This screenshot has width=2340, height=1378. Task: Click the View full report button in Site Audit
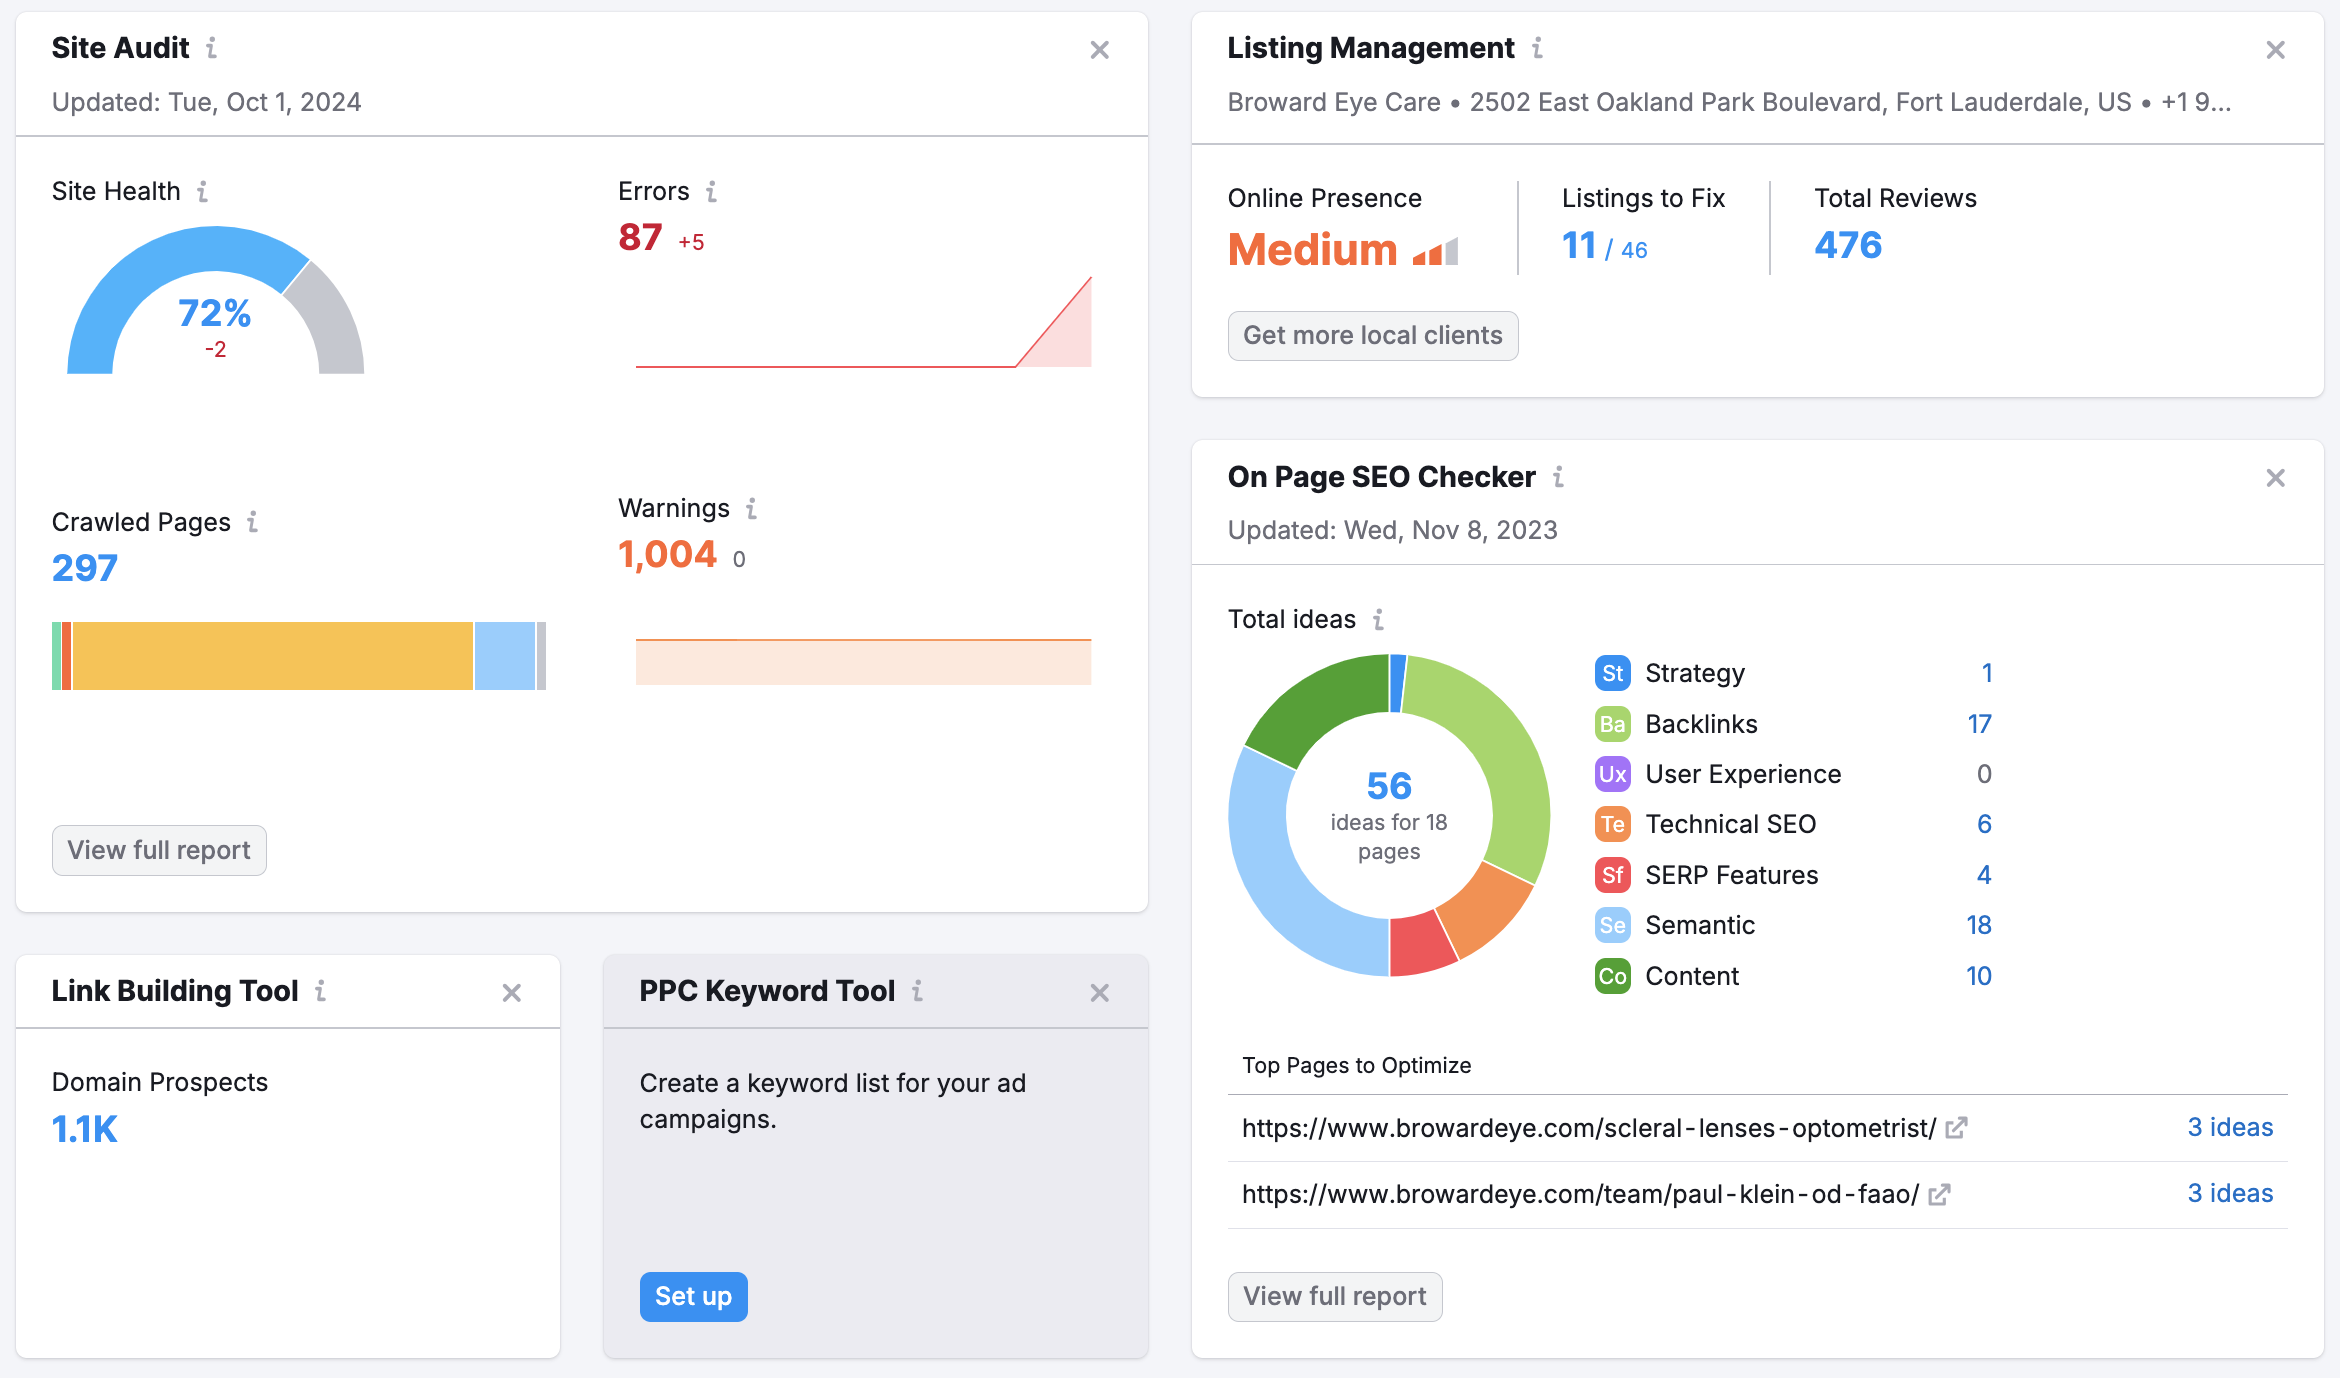coord(159,848)
